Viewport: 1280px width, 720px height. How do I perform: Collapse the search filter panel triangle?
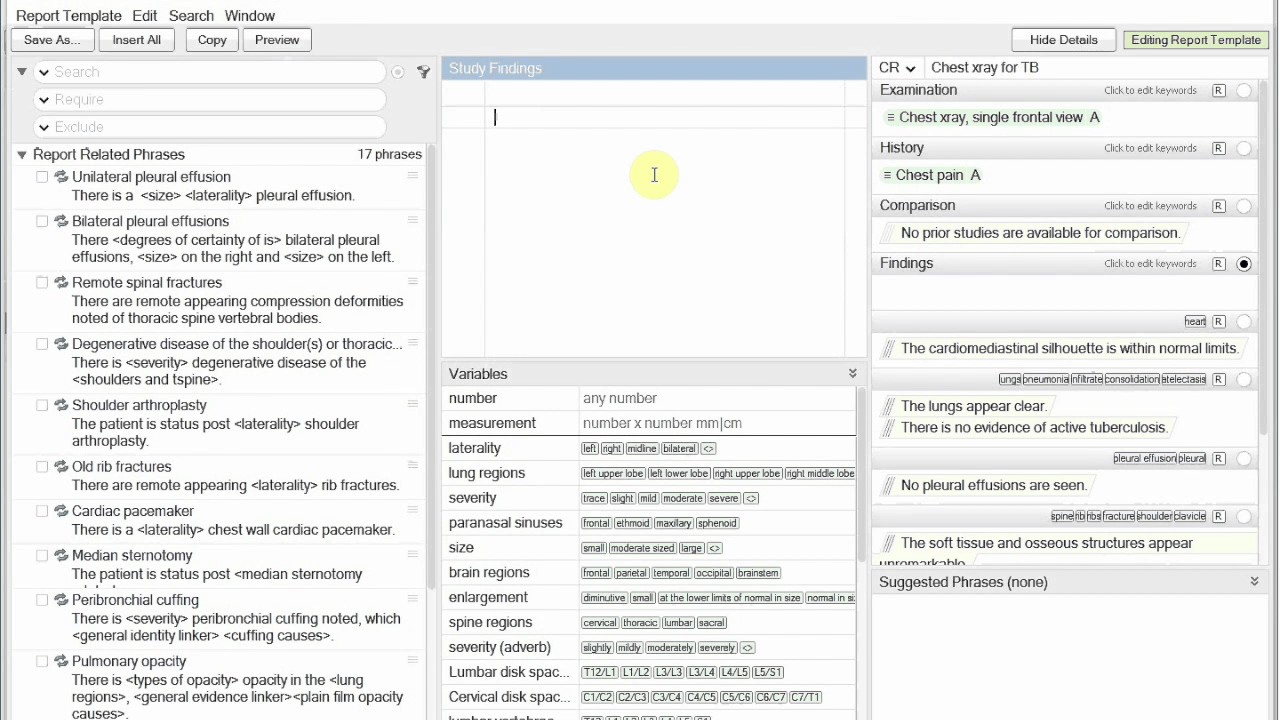[x=21, y=72]
